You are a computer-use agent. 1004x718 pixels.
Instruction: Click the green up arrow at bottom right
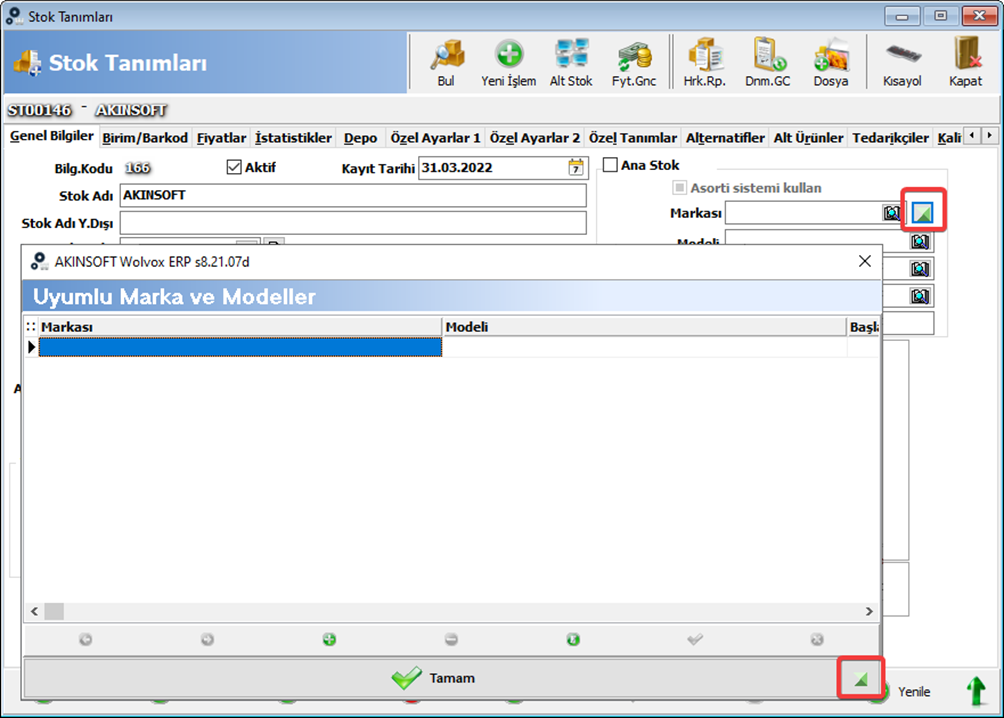976,692
